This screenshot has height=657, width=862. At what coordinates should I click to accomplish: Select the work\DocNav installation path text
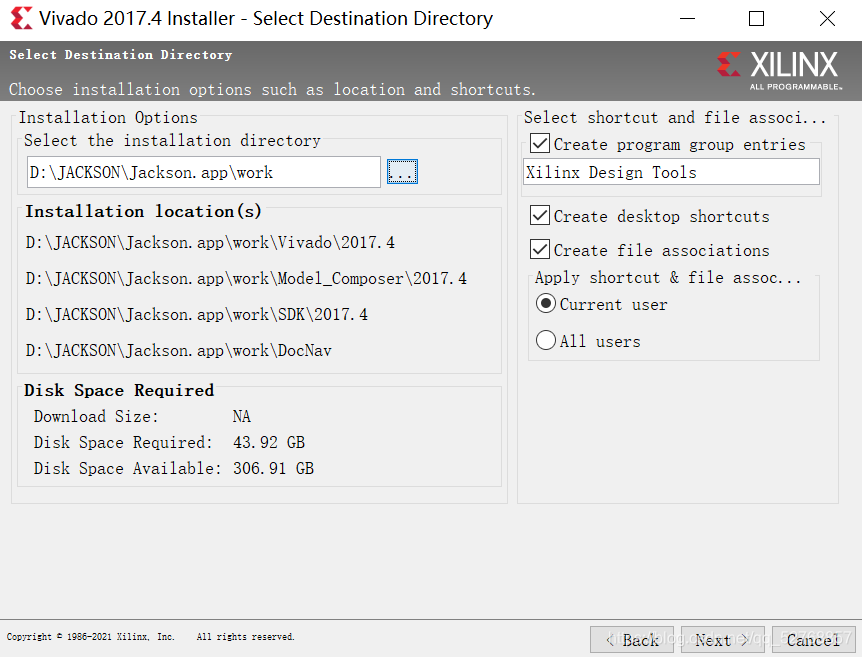(x=179, y=351)
